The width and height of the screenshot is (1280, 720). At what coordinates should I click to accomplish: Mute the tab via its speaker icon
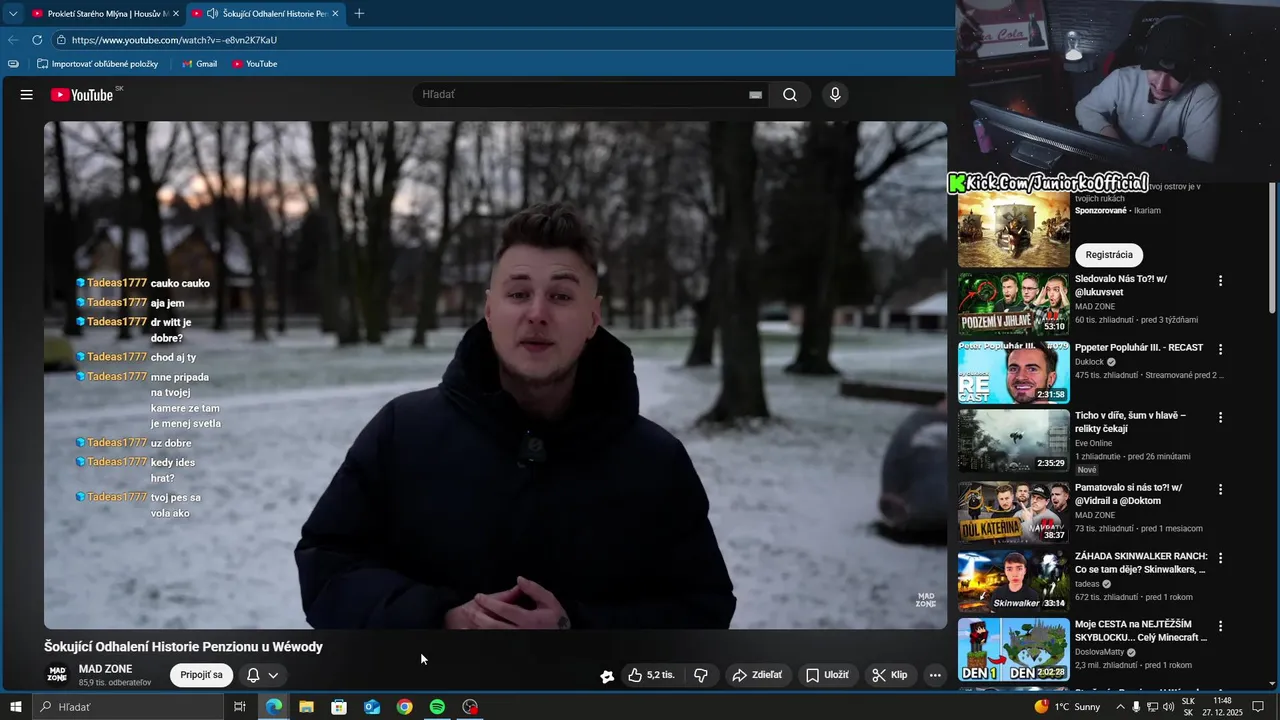click(x=213, y=14)
